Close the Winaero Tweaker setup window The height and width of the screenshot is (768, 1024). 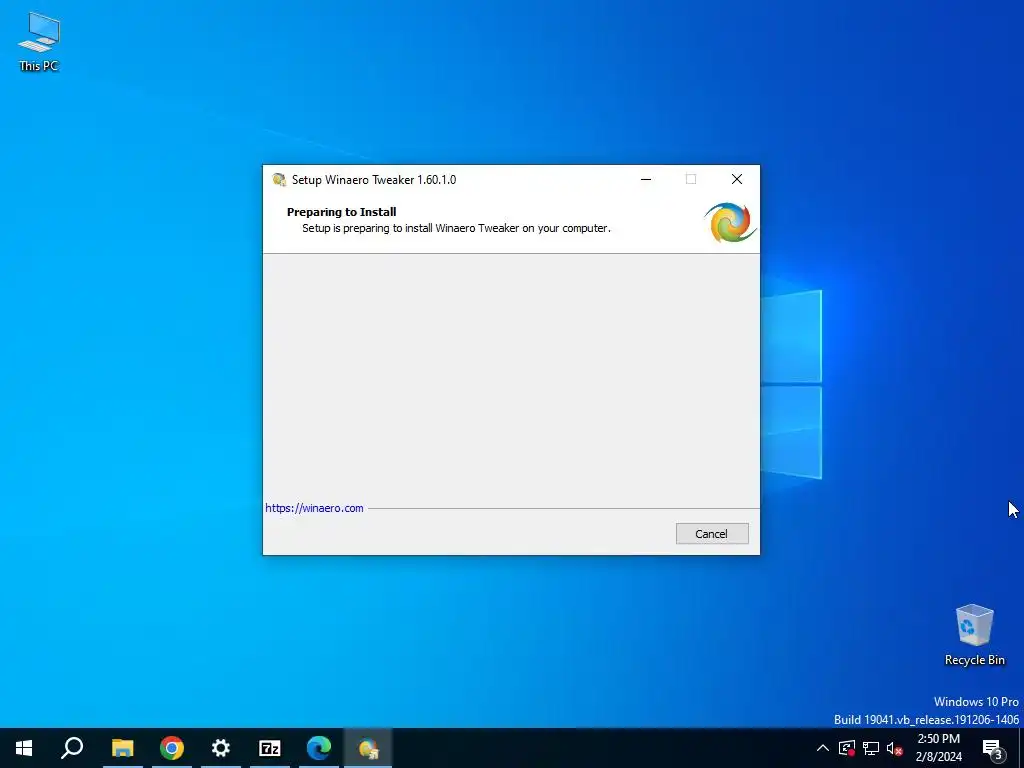[x=737, y=180]
